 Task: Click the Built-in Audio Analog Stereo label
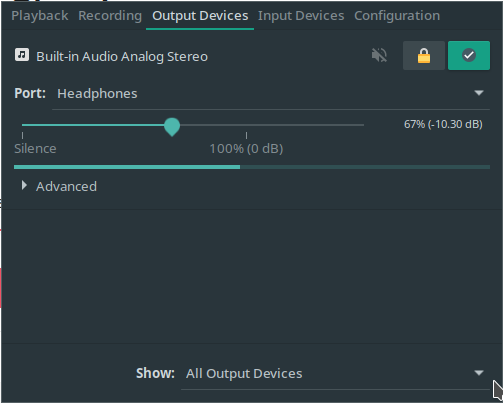coord(122,56)
